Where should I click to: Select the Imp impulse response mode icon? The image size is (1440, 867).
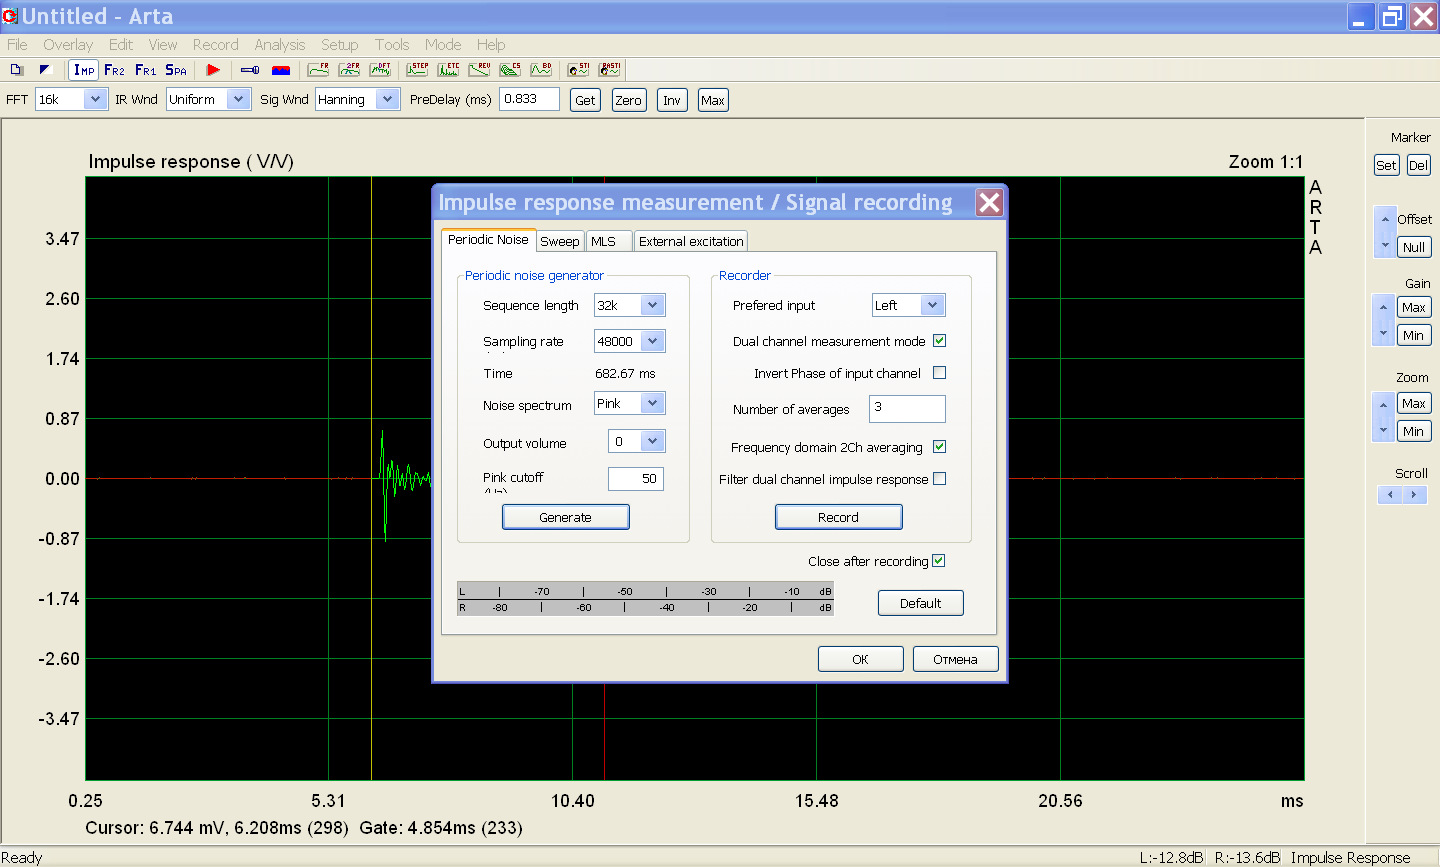(84, 70)
